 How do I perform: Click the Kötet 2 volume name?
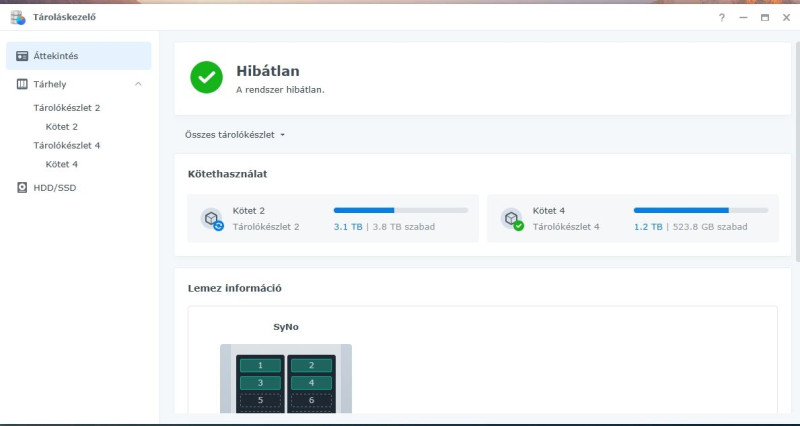pyautogui.click(x=248, y=211)
